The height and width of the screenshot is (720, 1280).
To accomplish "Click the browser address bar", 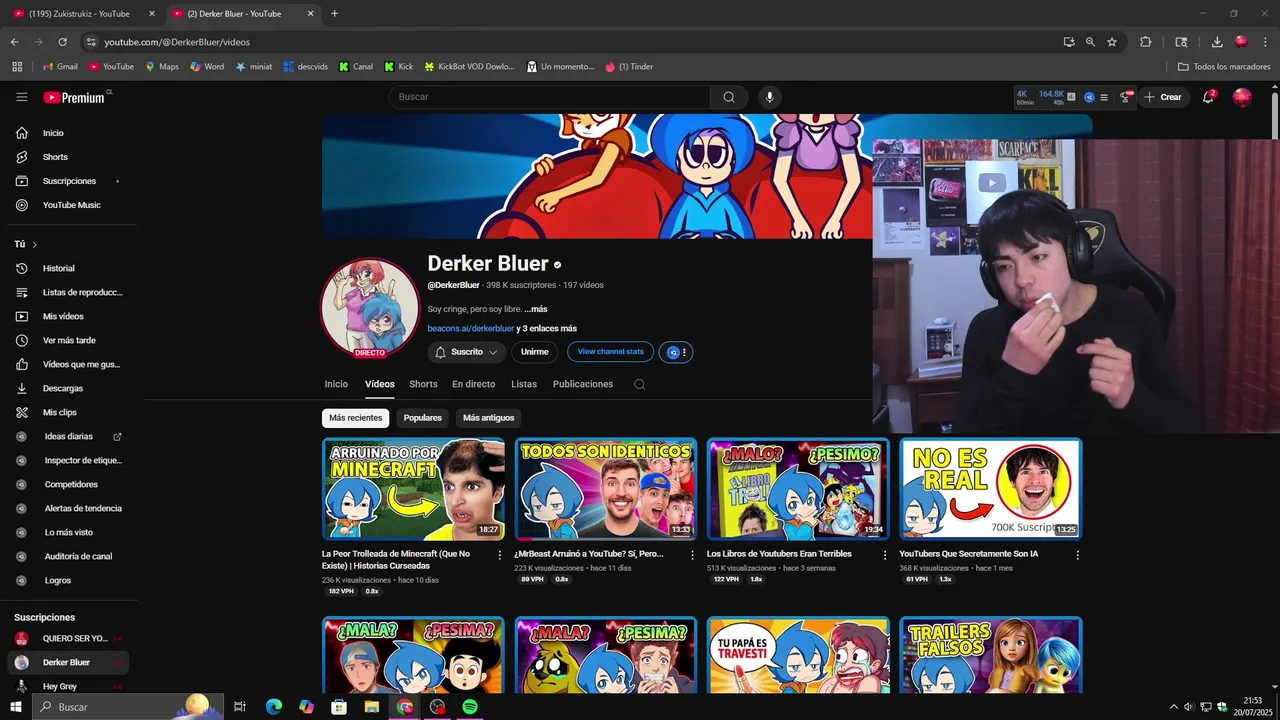I will point(570,42).
